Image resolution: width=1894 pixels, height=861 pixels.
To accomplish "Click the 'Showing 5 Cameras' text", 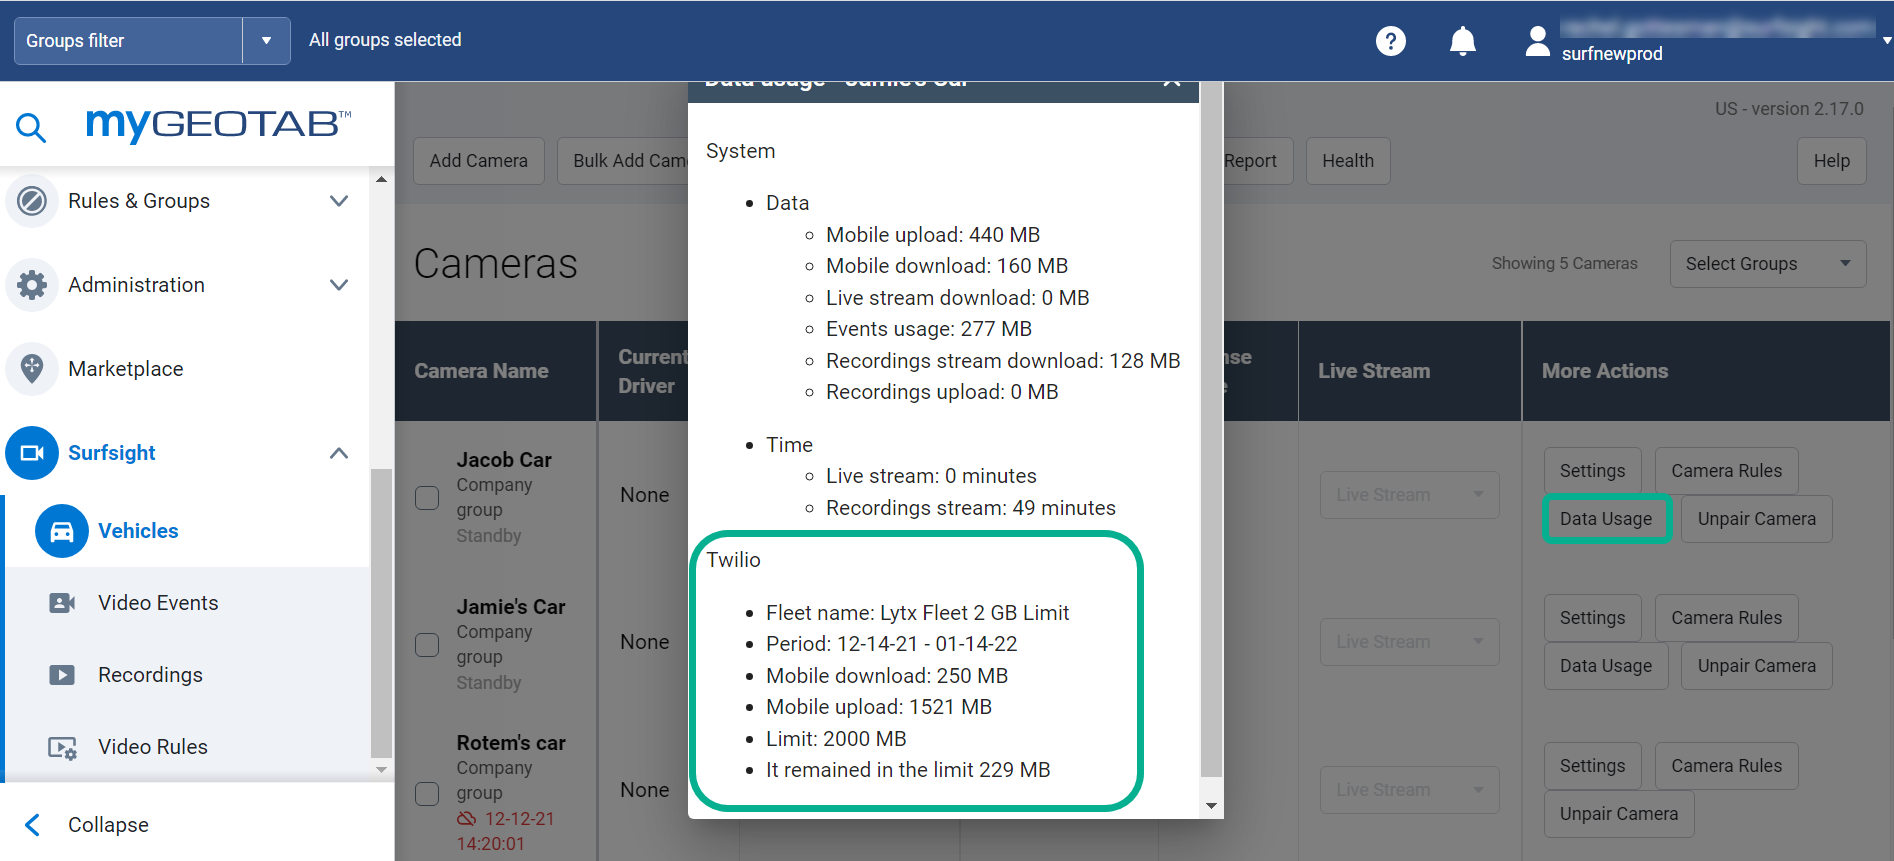I will coord(1565,264).
